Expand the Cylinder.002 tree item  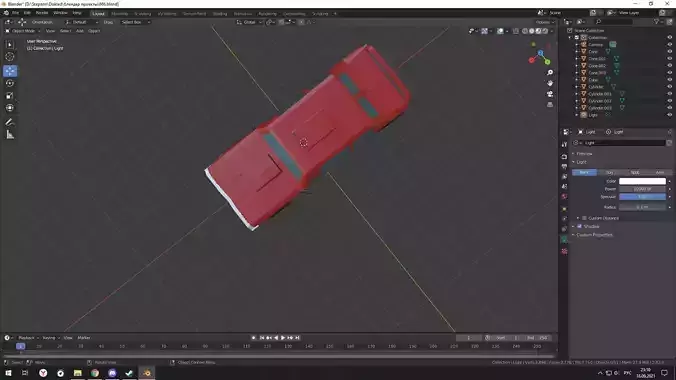[577, 101]
